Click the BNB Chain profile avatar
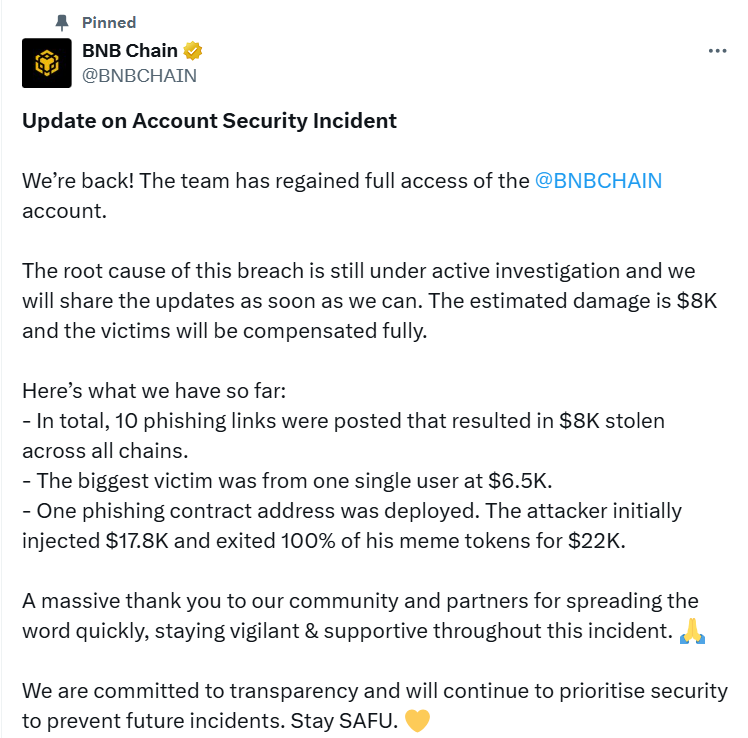 (47, 64)
